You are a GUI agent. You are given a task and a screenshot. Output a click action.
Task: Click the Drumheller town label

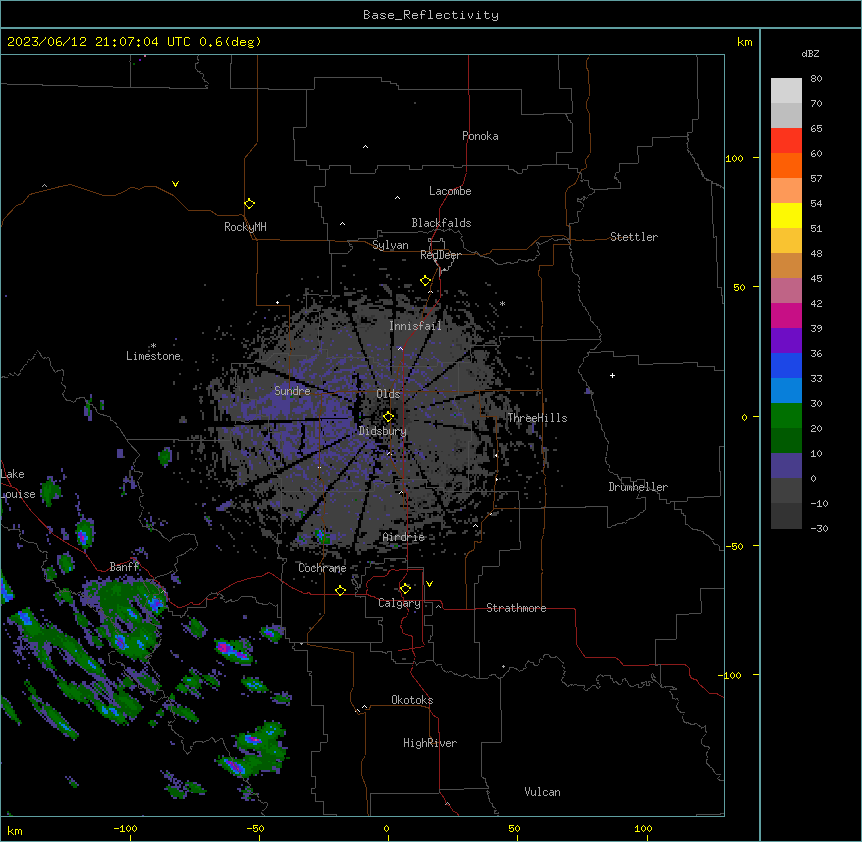coord(638,487)
